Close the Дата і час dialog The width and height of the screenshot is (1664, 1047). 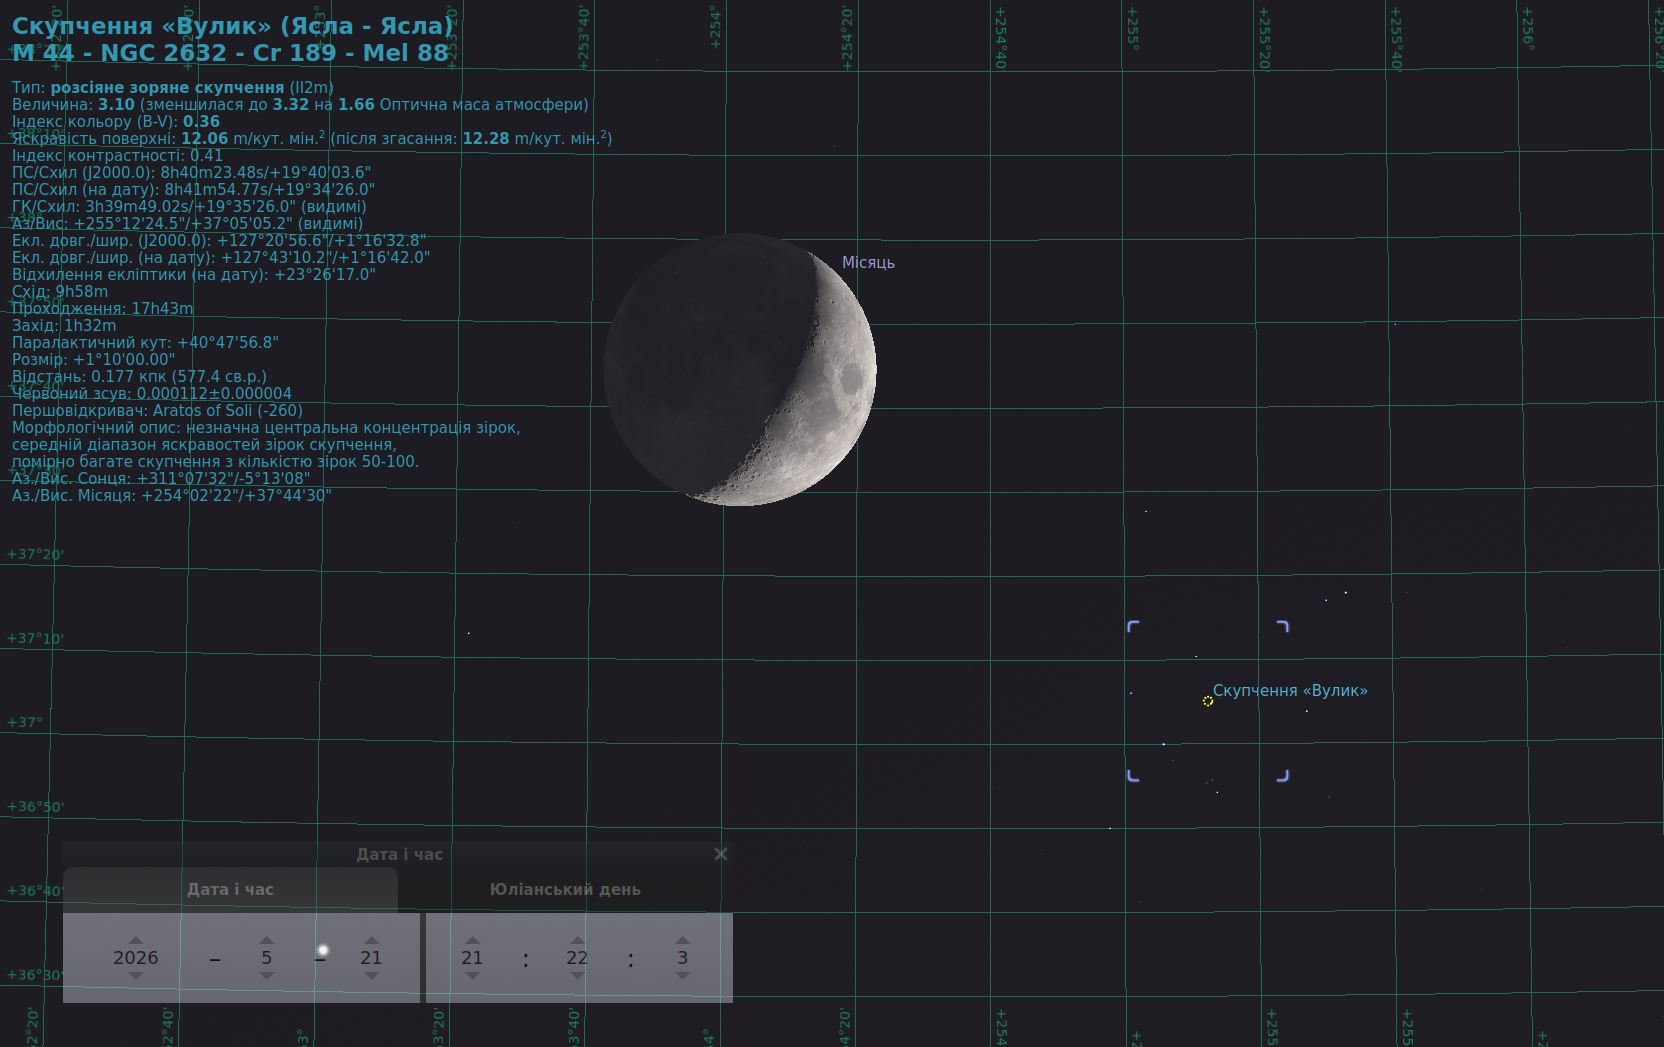[x=720, y=854]
